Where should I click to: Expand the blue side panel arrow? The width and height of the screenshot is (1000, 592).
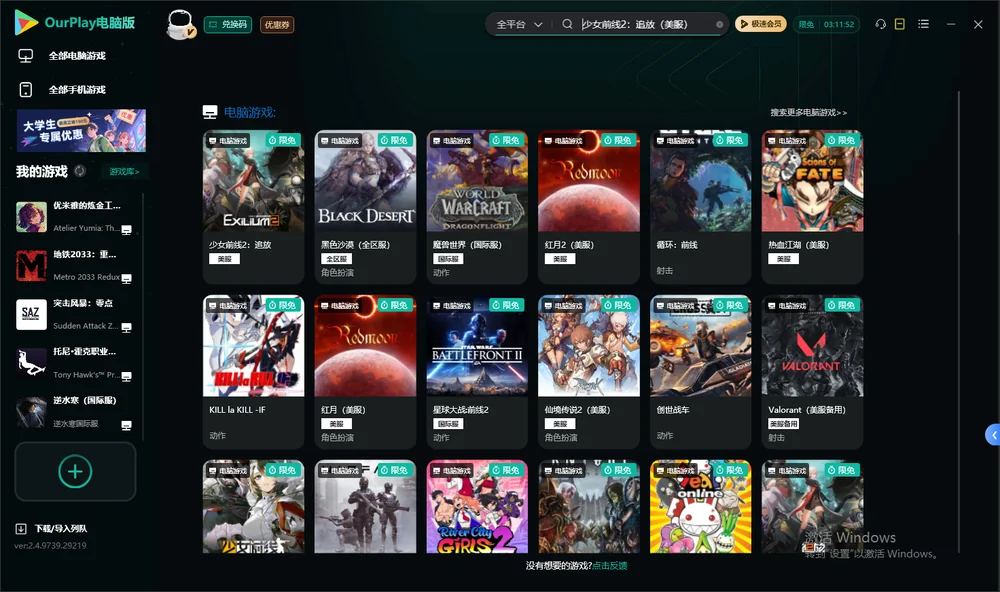(x=993, y=434)
